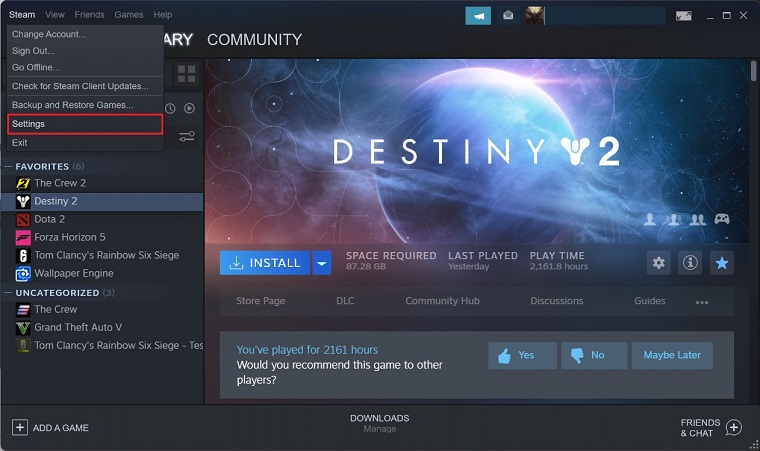Collapse the UNCATEGORIZED category
760x451 pixels.
tap(8, 292)
